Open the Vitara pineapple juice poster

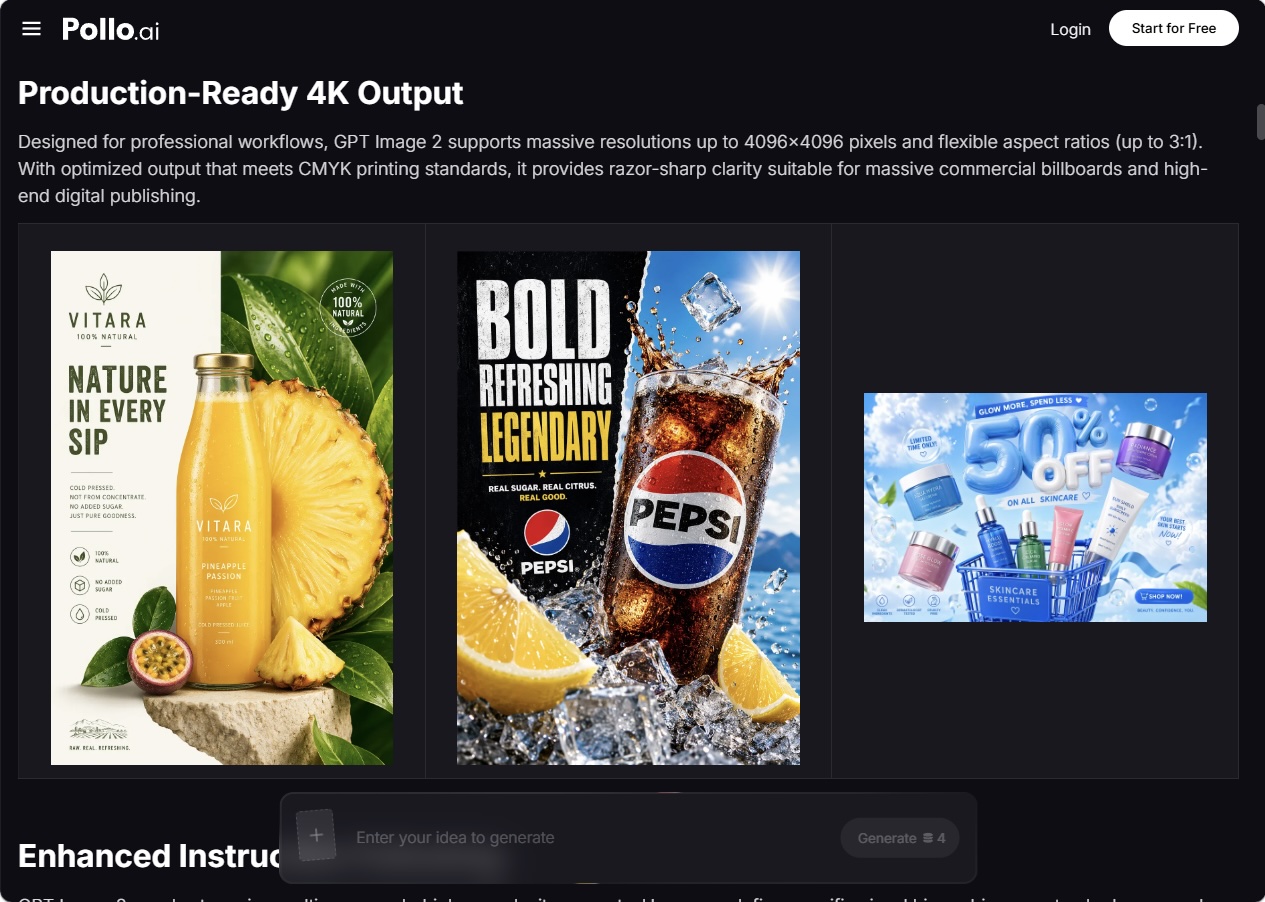click(x=222, y=508)
